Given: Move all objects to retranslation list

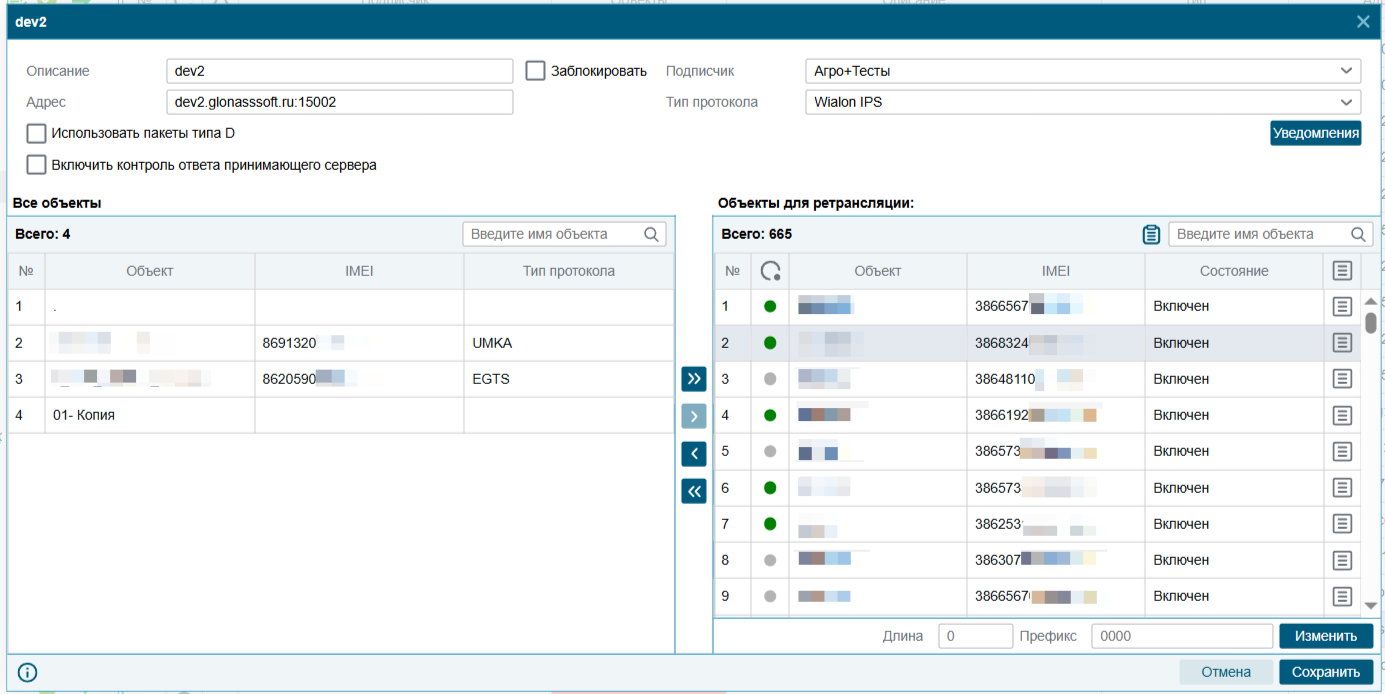Looking at the screenshot, I should coord(694,378).
